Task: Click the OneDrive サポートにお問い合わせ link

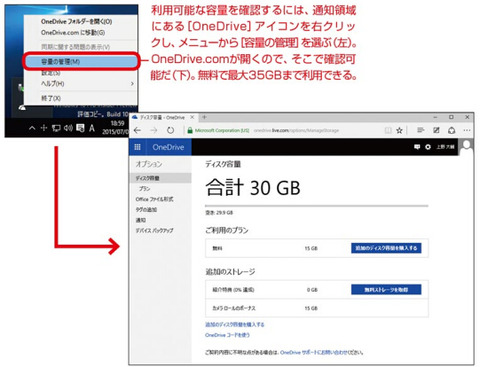Action: click(313, 352)
